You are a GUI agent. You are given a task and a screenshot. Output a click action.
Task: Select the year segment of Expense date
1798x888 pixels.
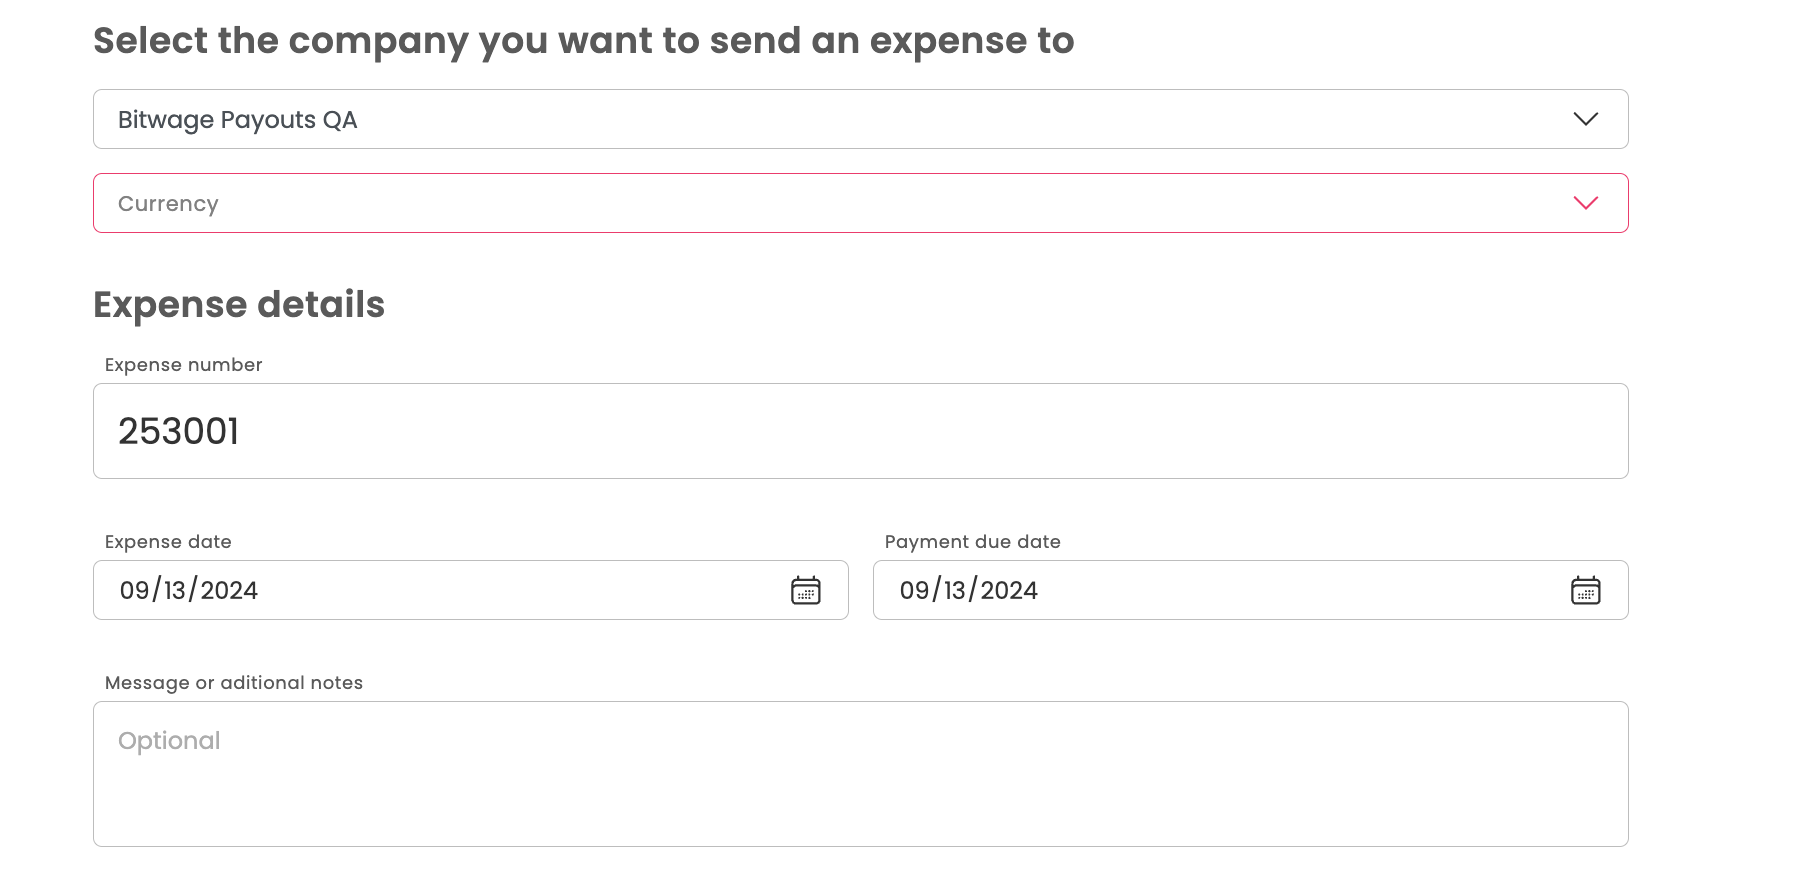point(229,590)
